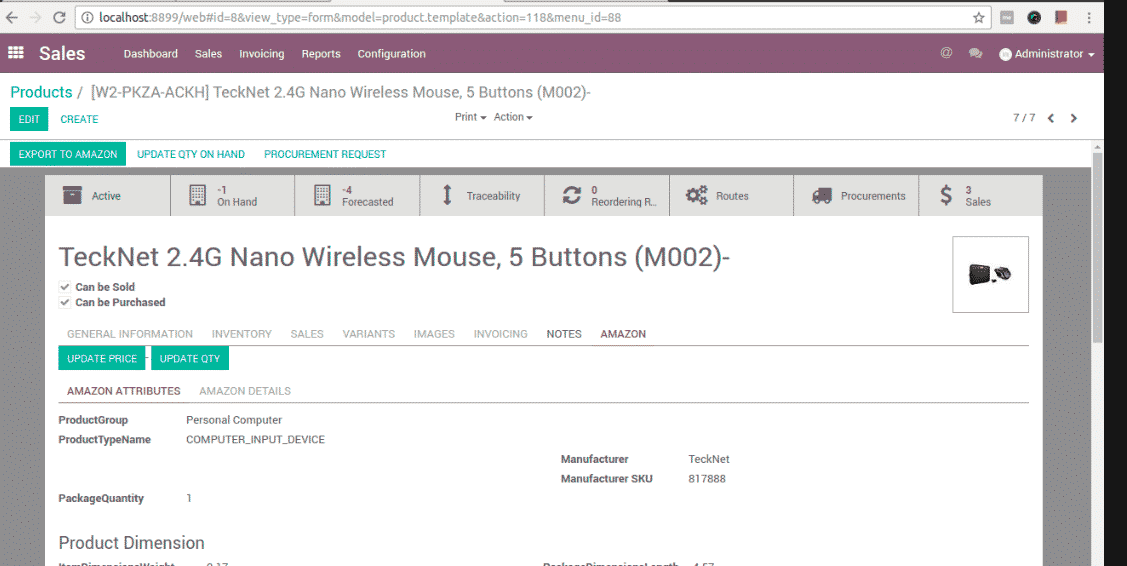Click the Active archive box icon
1127x566 pixels.
(x=72, y=196)
